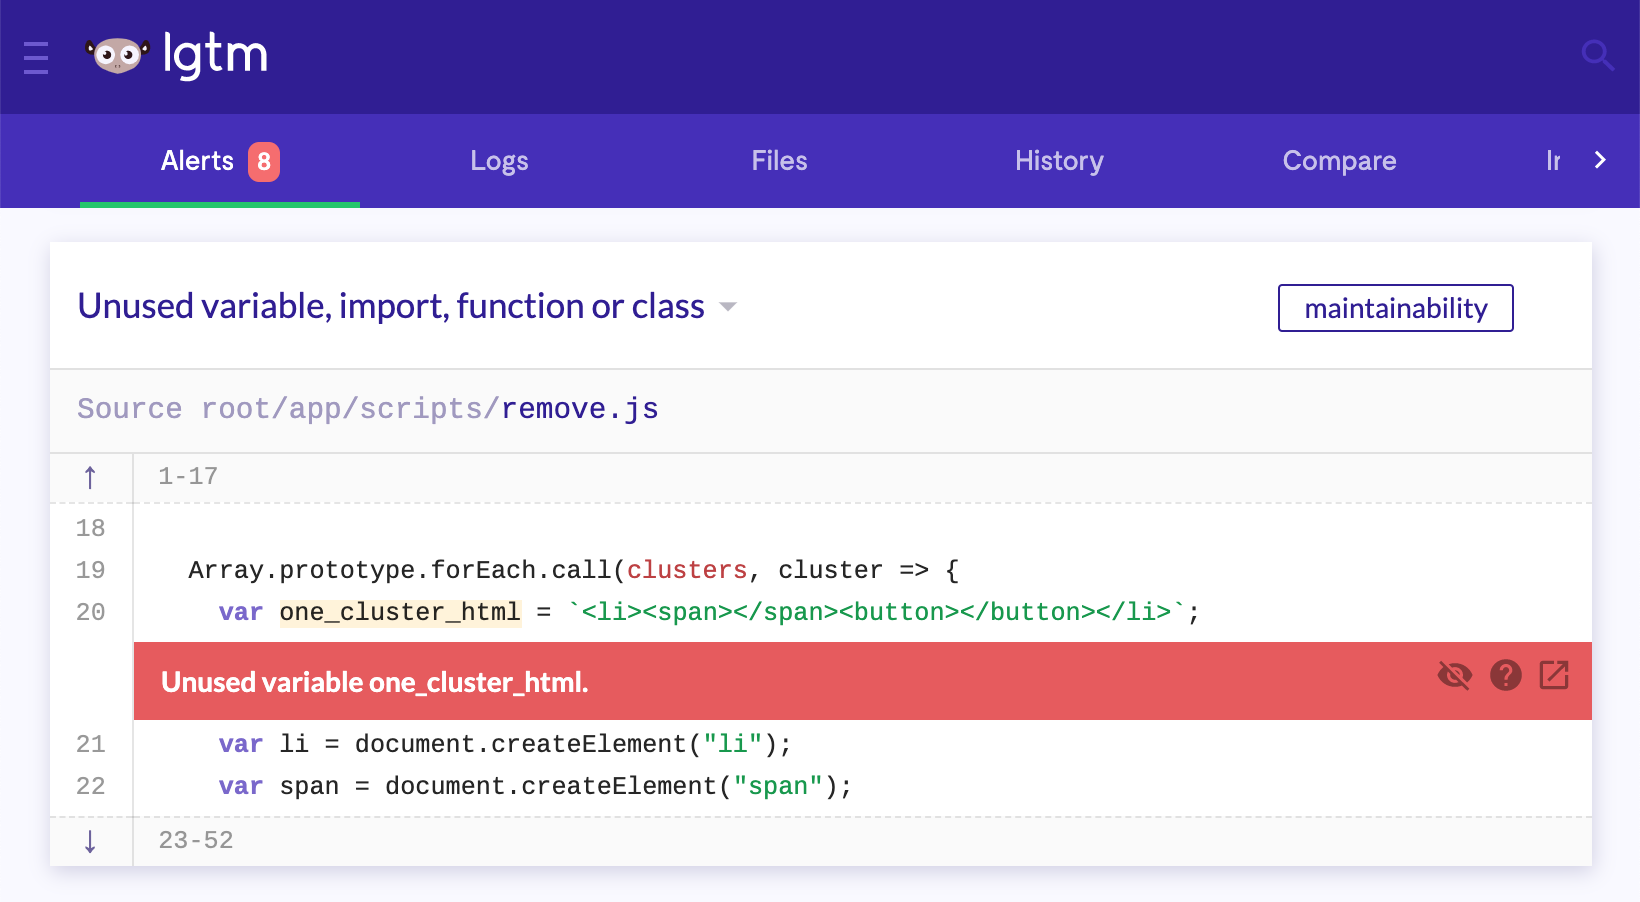Screen dimensions: 1640x902
Task: Switch to the Logs tab
Action: pos(499,161)
